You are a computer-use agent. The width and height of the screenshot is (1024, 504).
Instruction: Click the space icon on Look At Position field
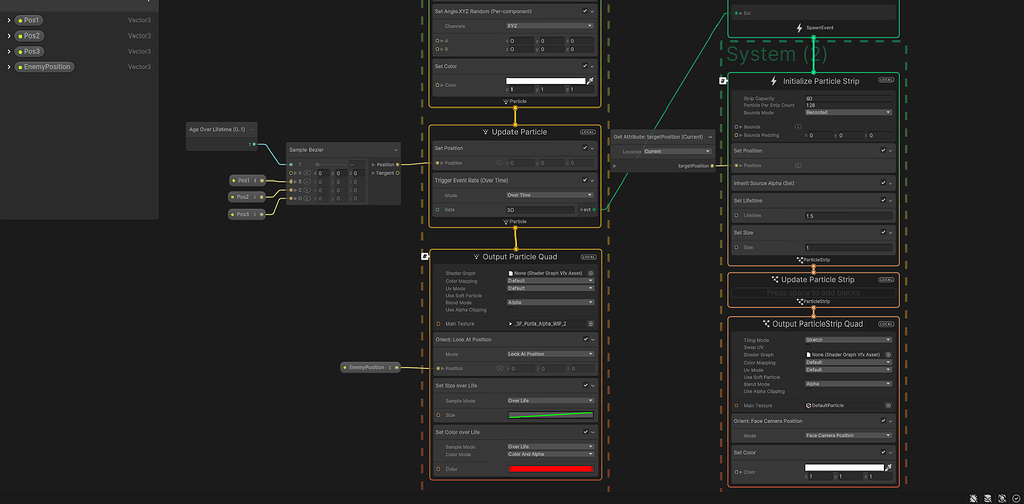500,368
